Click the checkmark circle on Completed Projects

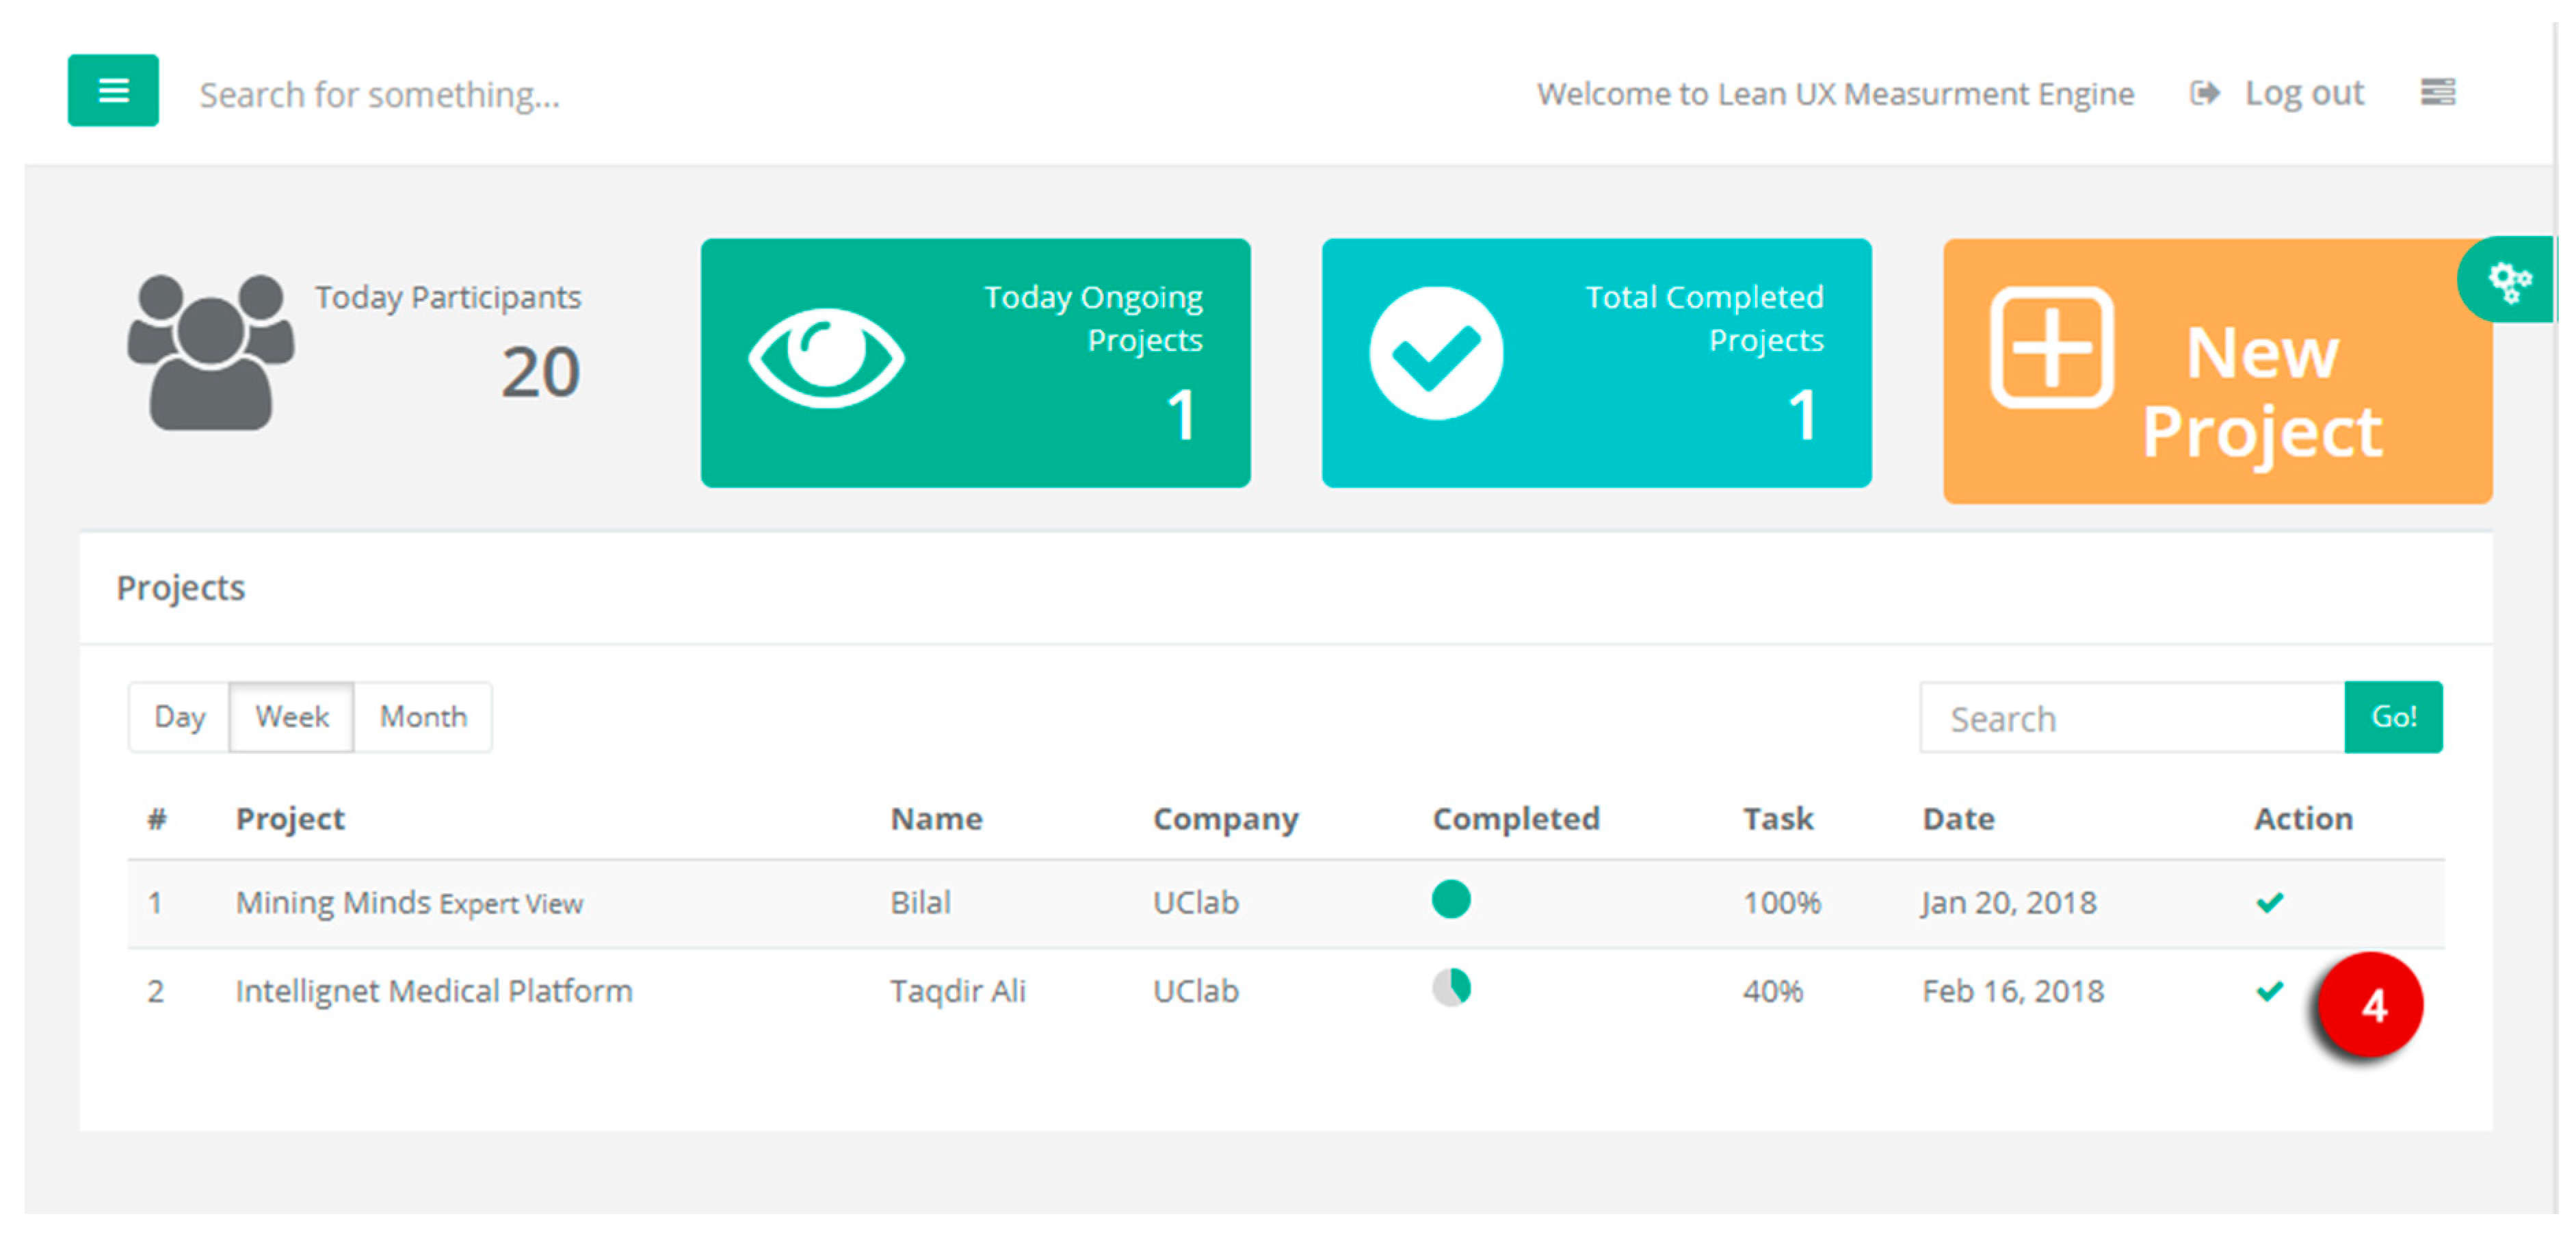point(1436,353)
